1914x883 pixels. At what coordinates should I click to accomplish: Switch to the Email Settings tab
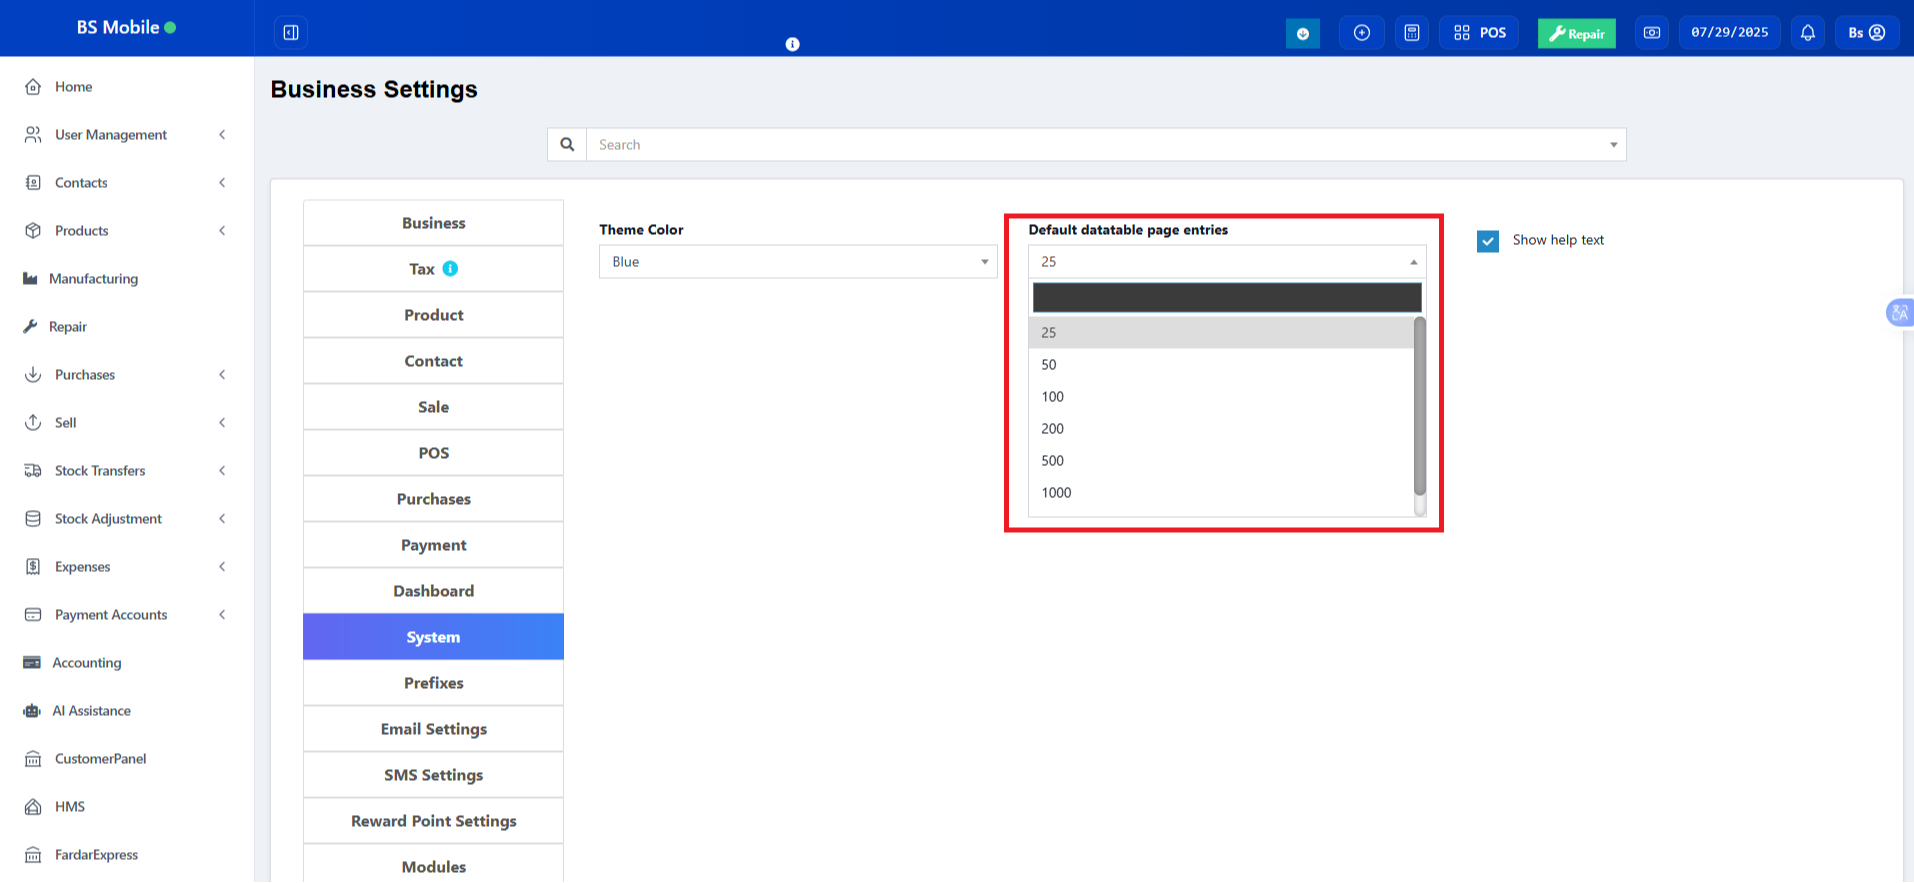[433, 729]
